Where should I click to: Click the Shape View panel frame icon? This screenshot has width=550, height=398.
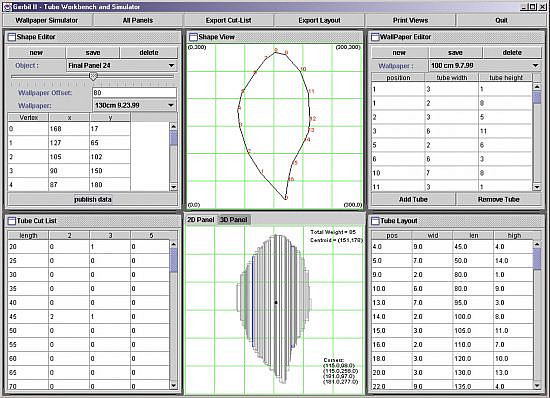click(193, 37)
